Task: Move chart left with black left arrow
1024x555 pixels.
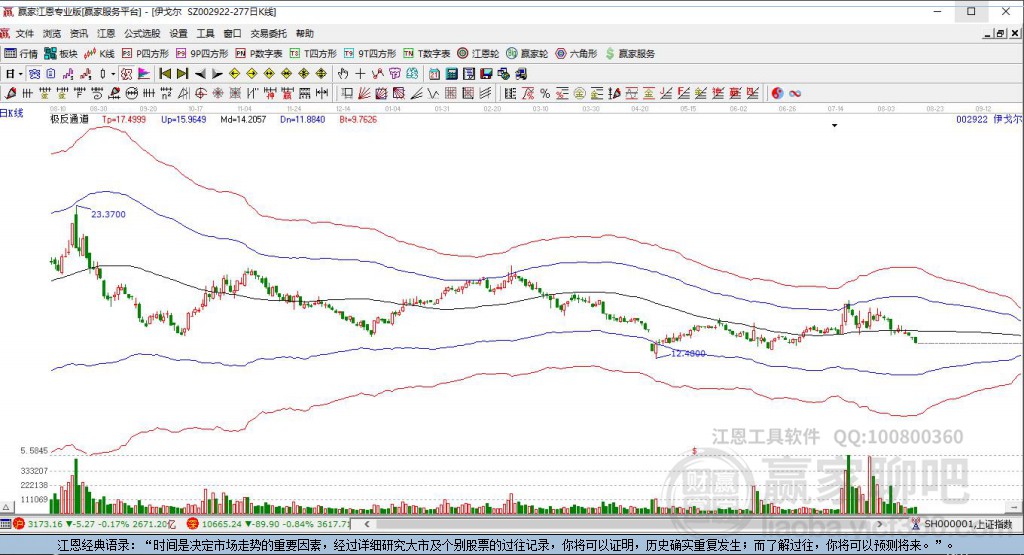Action: (200, 74)
